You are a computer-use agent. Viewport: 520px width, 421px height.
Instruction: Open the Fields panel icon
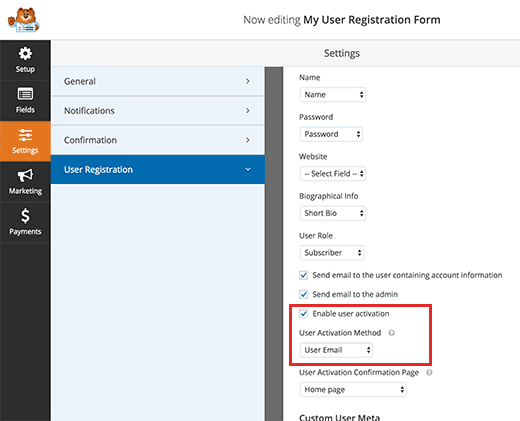click(x=25, y=94)
